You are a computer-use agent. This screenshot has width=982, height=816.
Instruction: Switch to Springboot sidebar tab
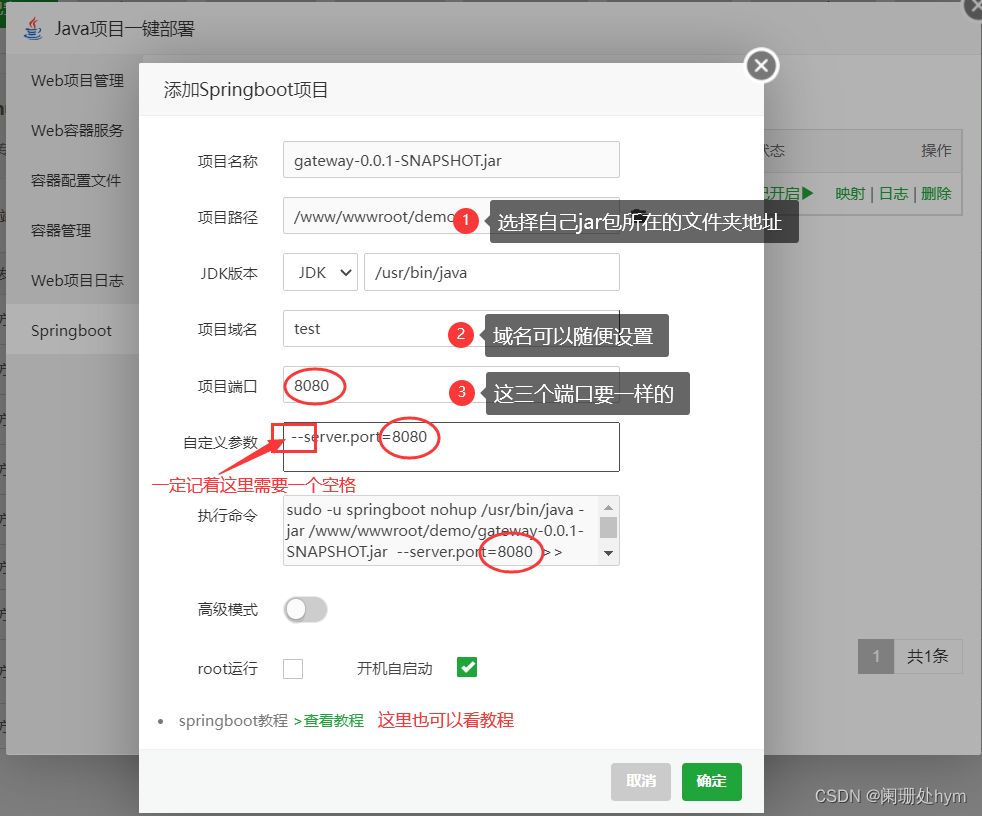[71, 331]
